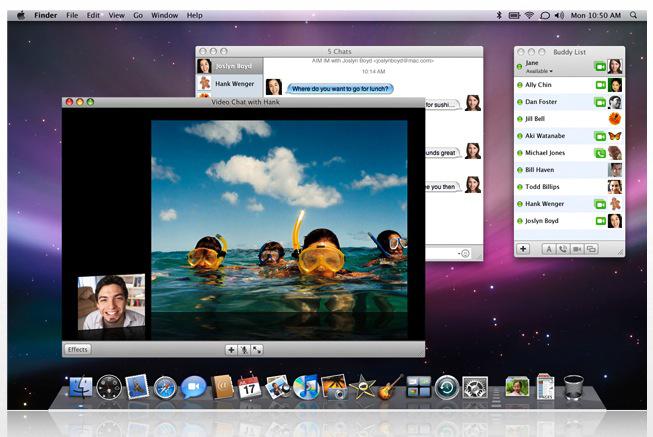This screenshot has height=437, width=653.
Task: Add a participant using plus button in video chat
Action: pos(231,350)
